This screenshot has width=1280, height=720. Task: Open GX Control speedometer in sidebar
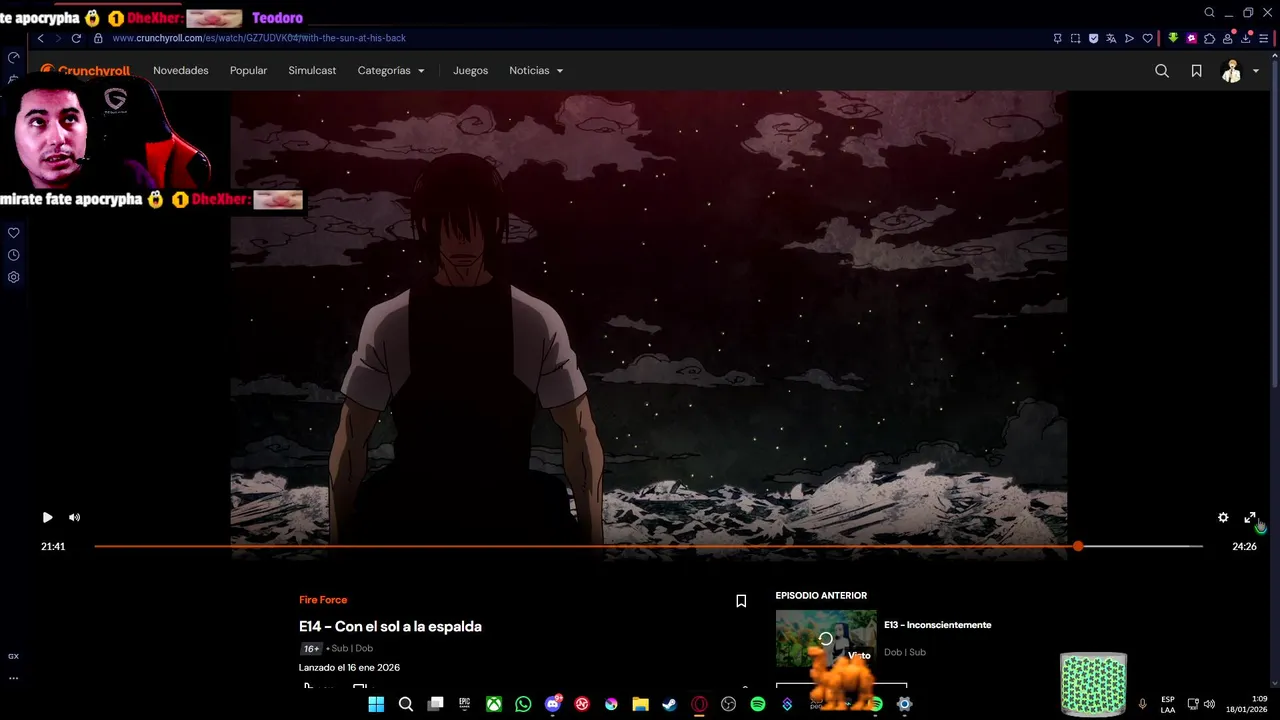coord(14,58)
